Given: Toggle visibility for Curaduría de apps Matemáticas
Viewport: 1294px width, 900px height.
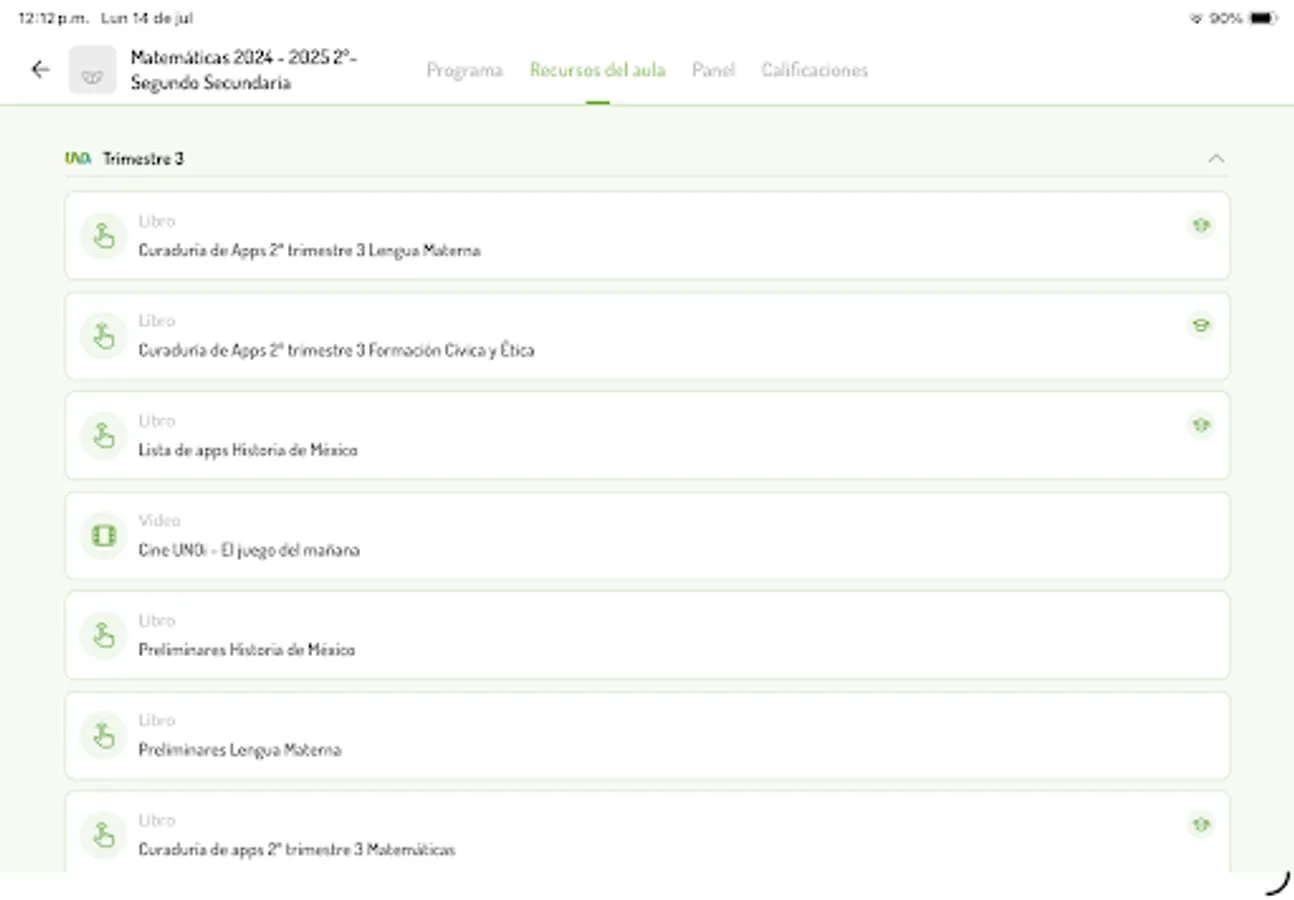Looking at the screenshot, I should click(x=1200, y=825).
